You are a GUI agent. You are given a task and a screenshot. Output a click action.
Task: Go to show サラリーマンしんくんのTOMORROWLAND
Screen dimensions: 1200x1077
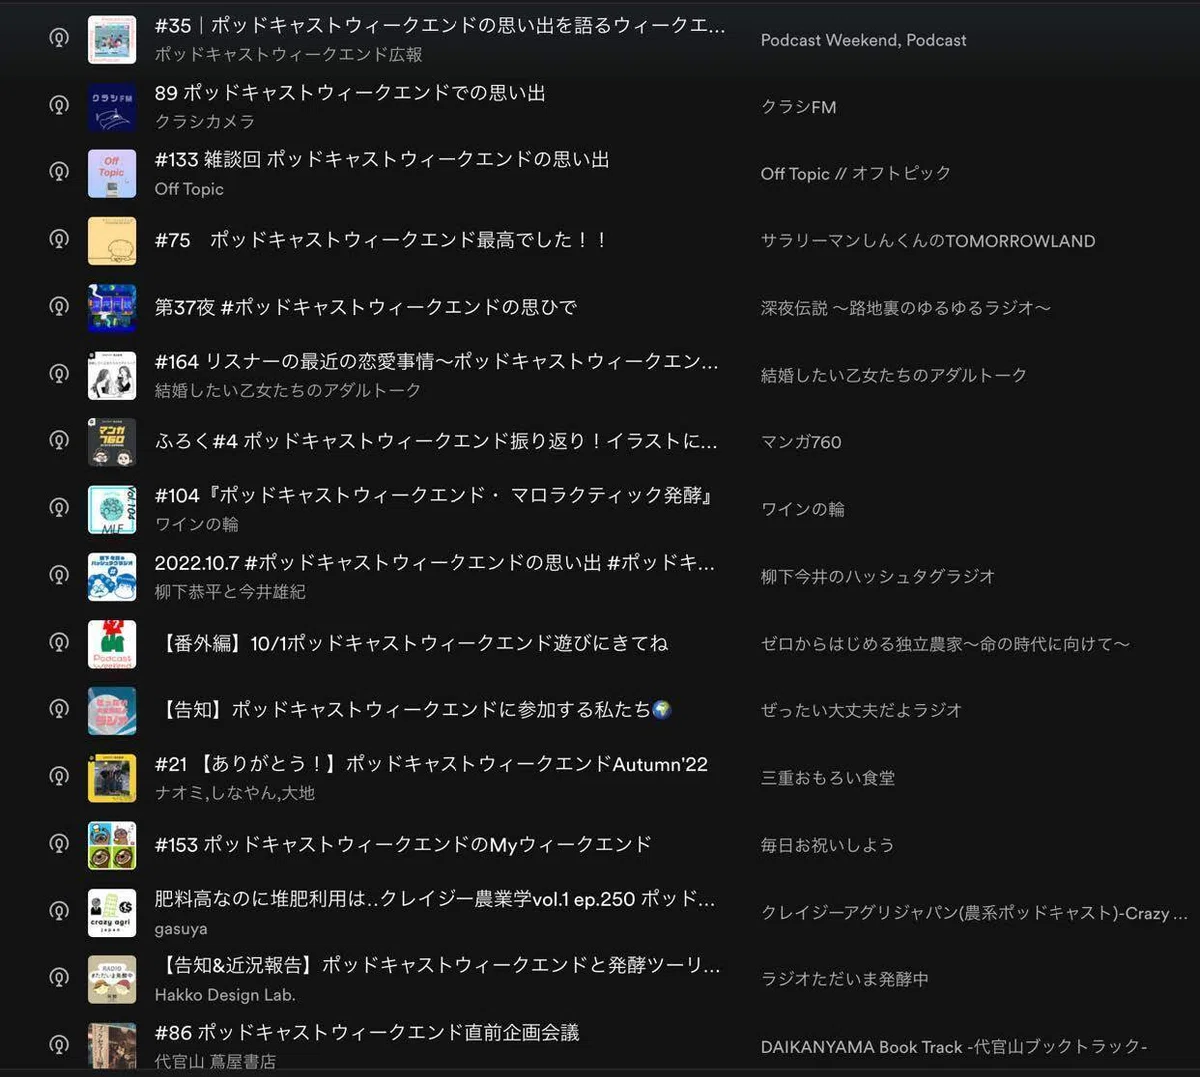pyautogui.click(x=928, y=241)
